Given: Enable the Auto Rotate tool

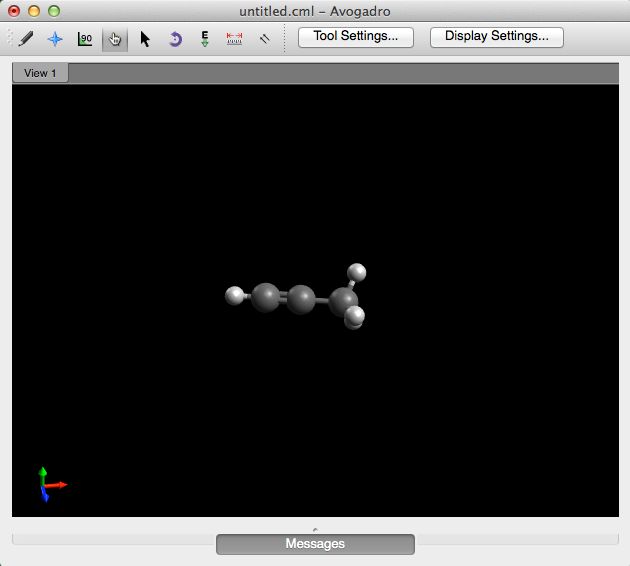Looking at the screenshot, I should 175,39.
